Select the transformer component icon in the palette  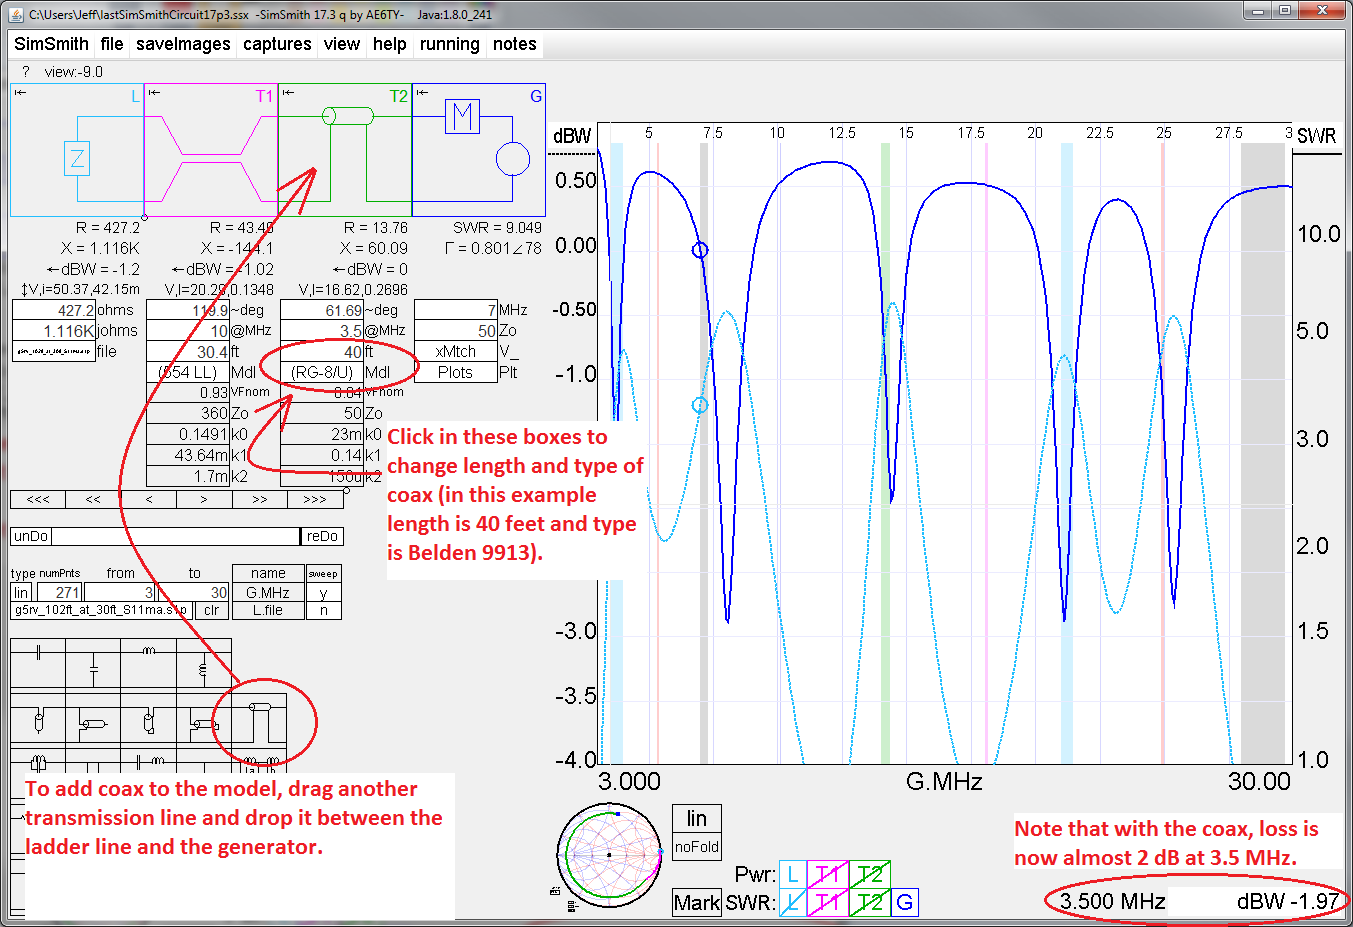pyautogui.click(x=37, y=762)
